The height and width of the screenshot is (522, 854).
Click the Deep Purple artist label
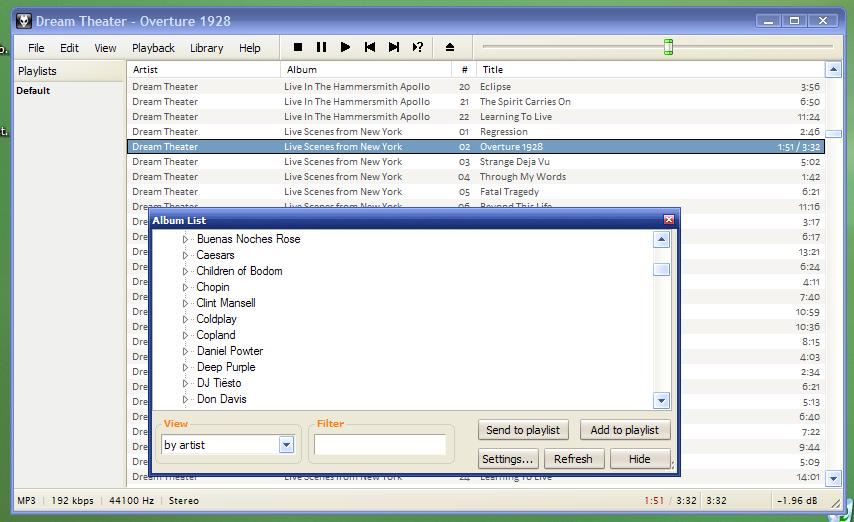point(225,367)
